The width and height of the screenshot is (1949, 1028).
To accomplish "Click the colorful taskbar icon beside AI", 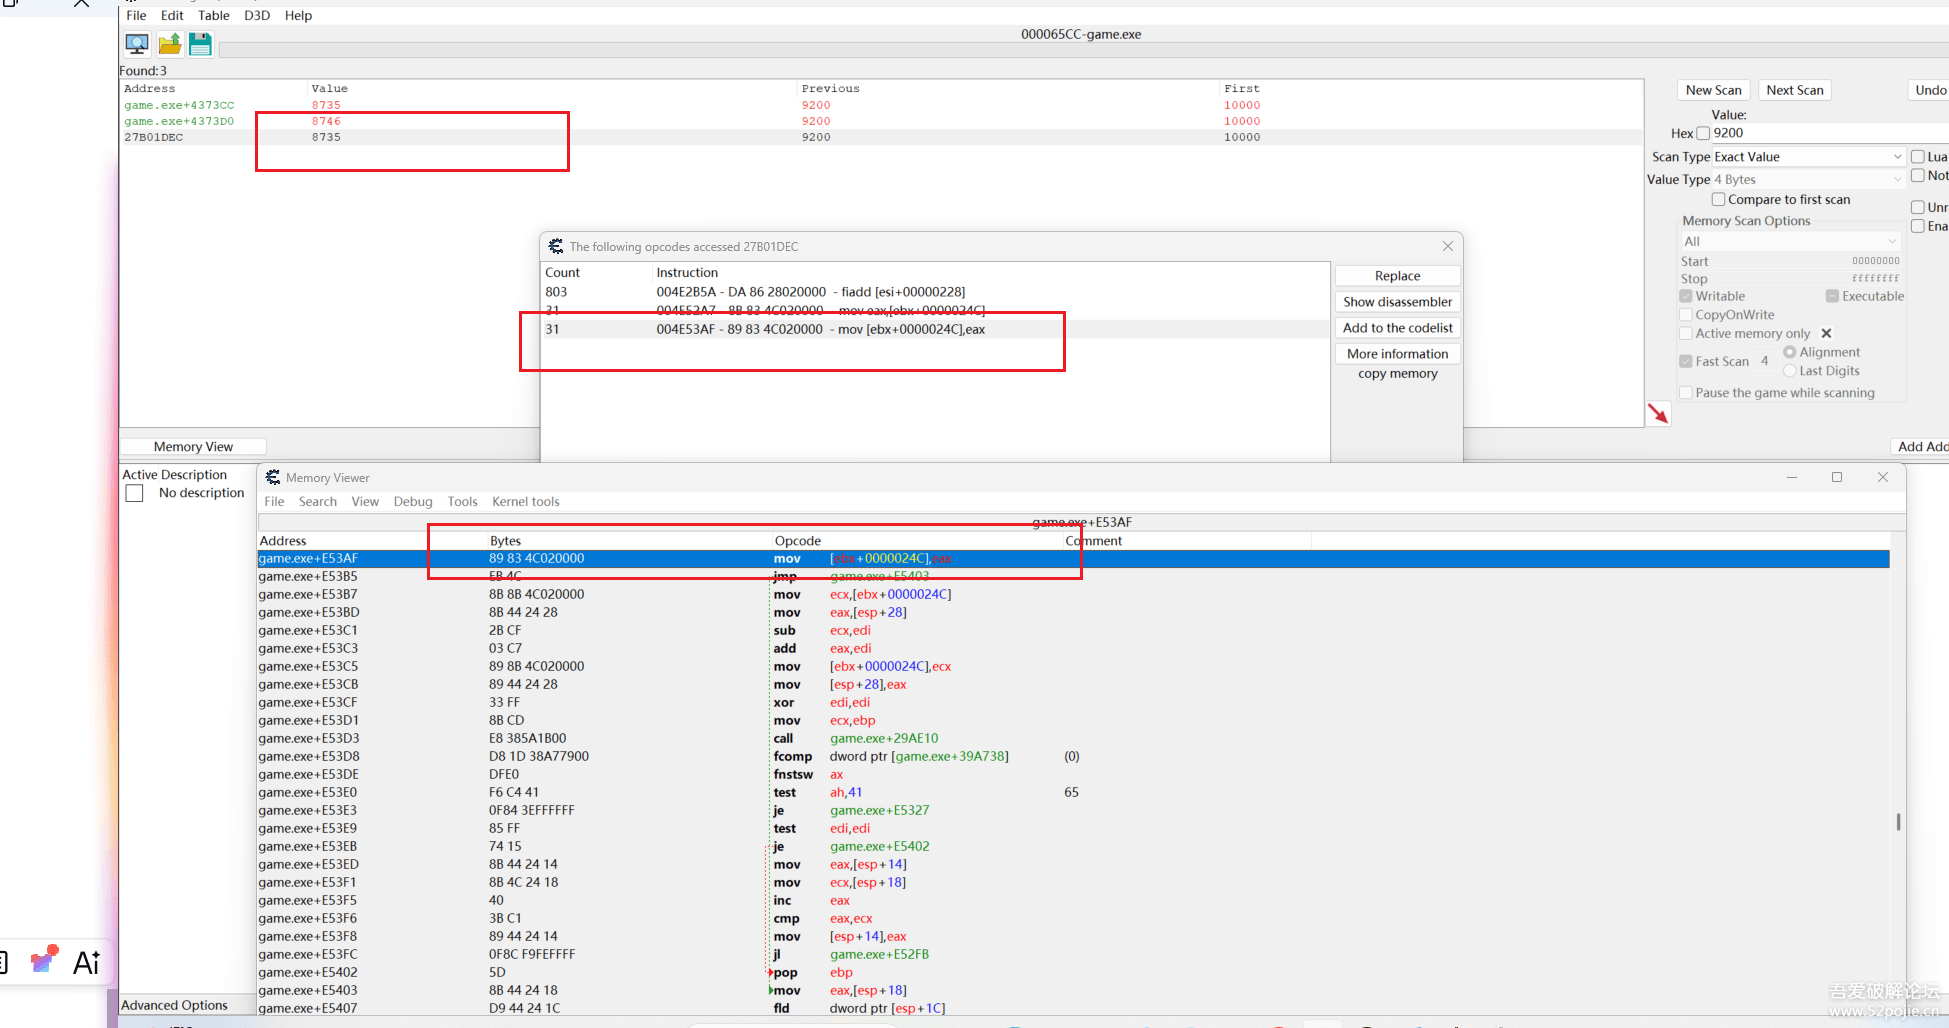I will (x=44, y=960).
